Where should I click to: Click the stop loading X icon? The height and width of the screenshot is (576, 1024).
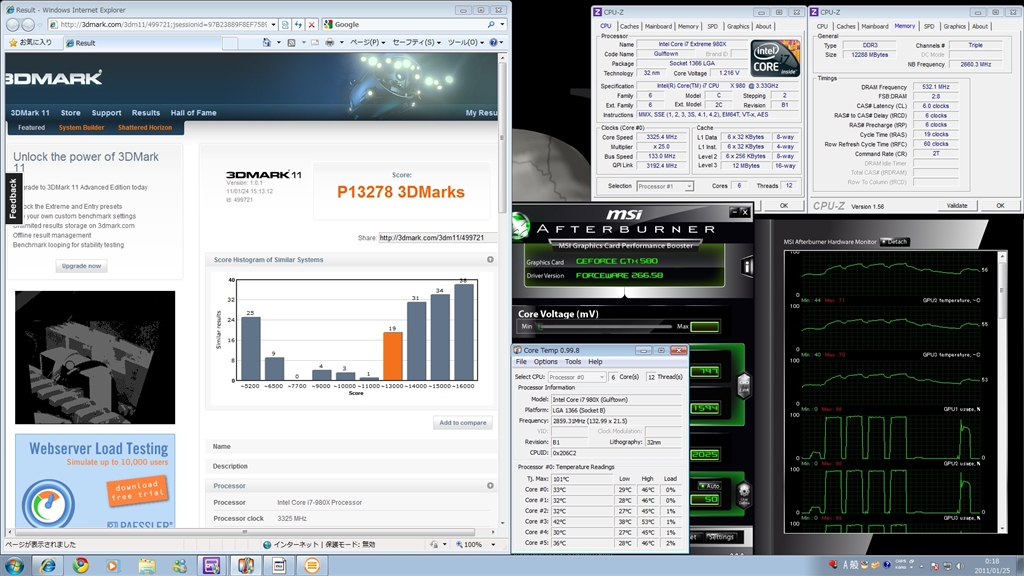(x=312, y=24)
